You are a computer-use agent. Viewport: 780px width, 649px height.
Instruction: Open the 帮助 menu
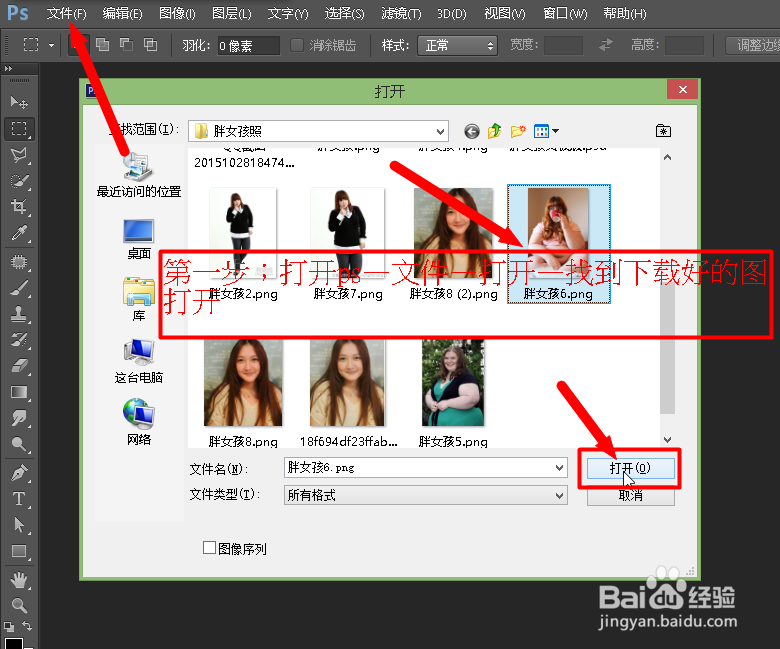pyautogui.click(x=624, y=13)
